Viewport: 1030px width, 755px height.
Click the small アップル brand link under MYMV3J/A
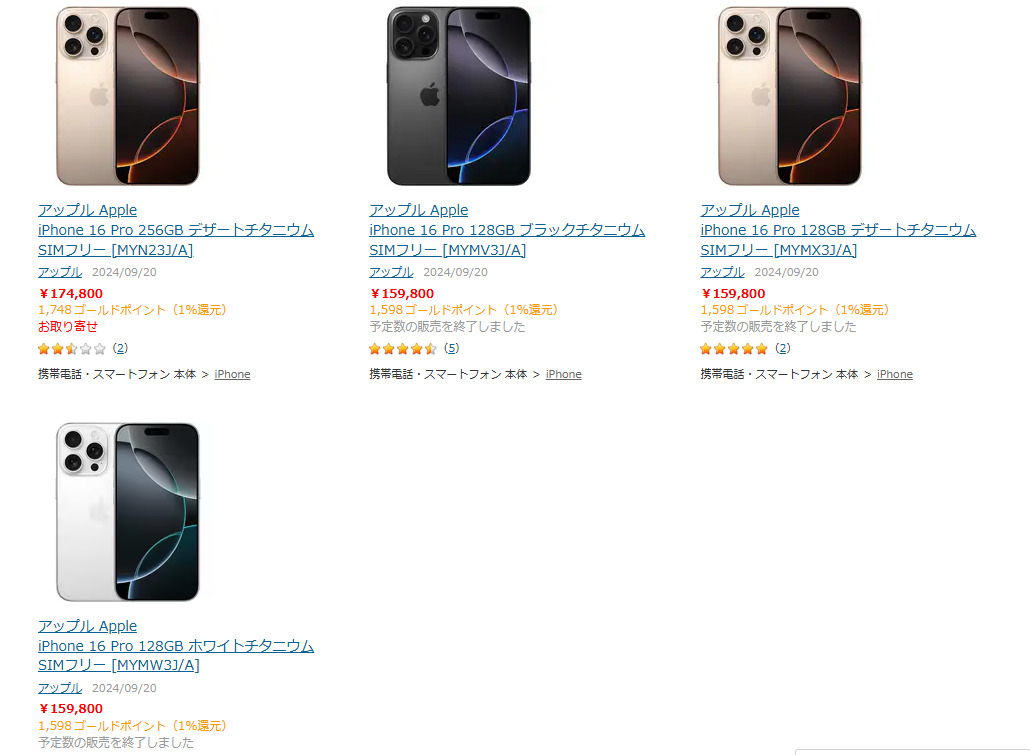pyautogui.click(x=391, y=272)
